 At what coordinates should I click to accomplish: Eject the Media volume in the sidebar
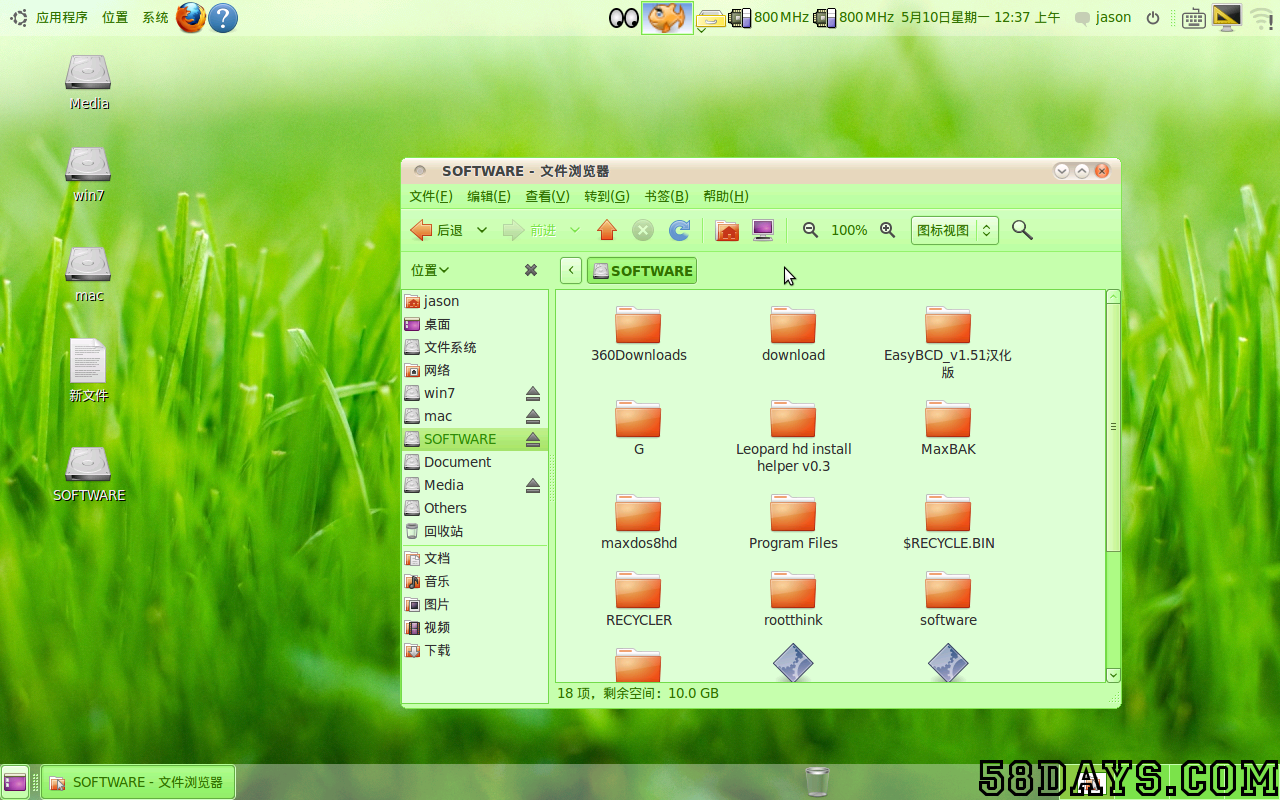tap(533, 486)
